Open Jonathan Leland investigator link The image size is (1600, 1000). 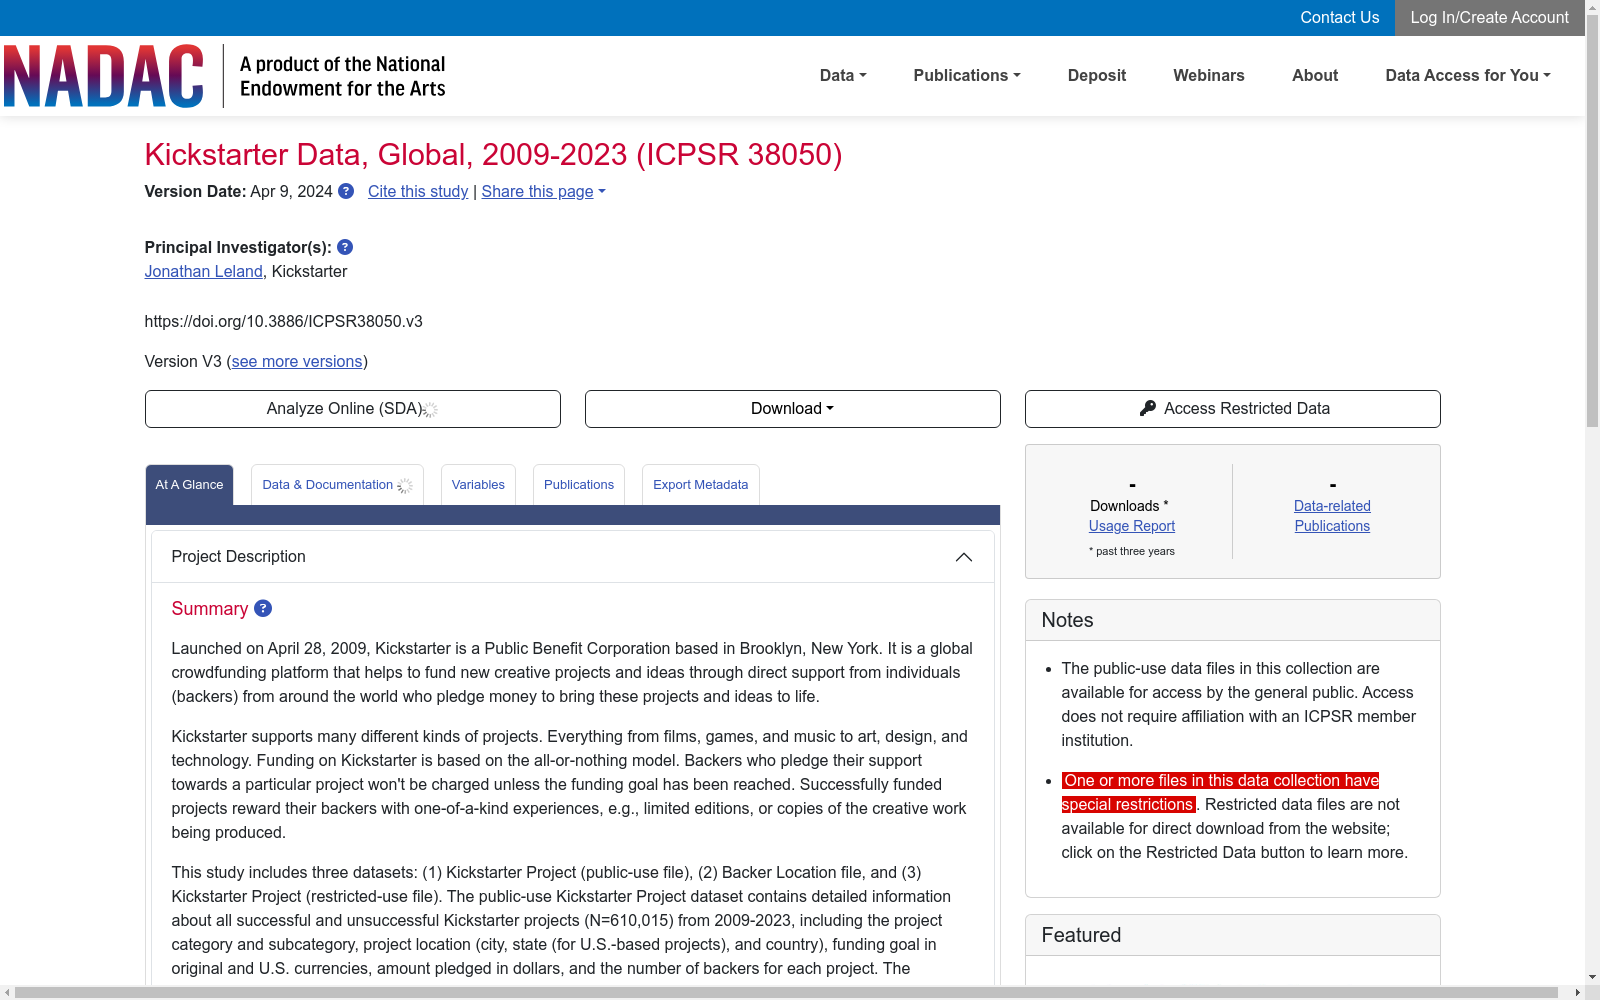(x=203, y=271)
